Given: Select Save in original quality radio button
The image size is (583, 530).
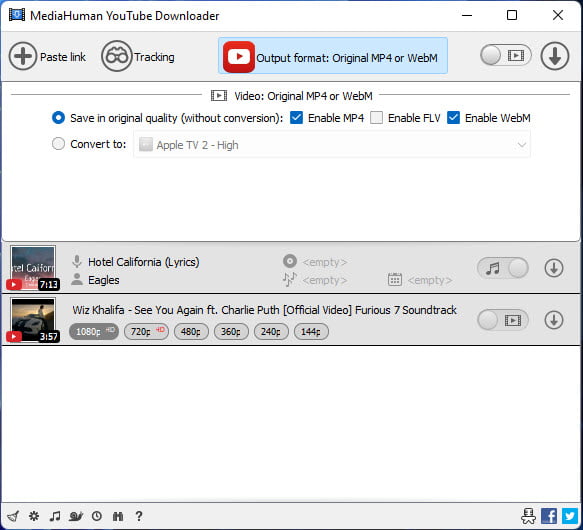Looking at the screenshot, I should pos(58,118).
